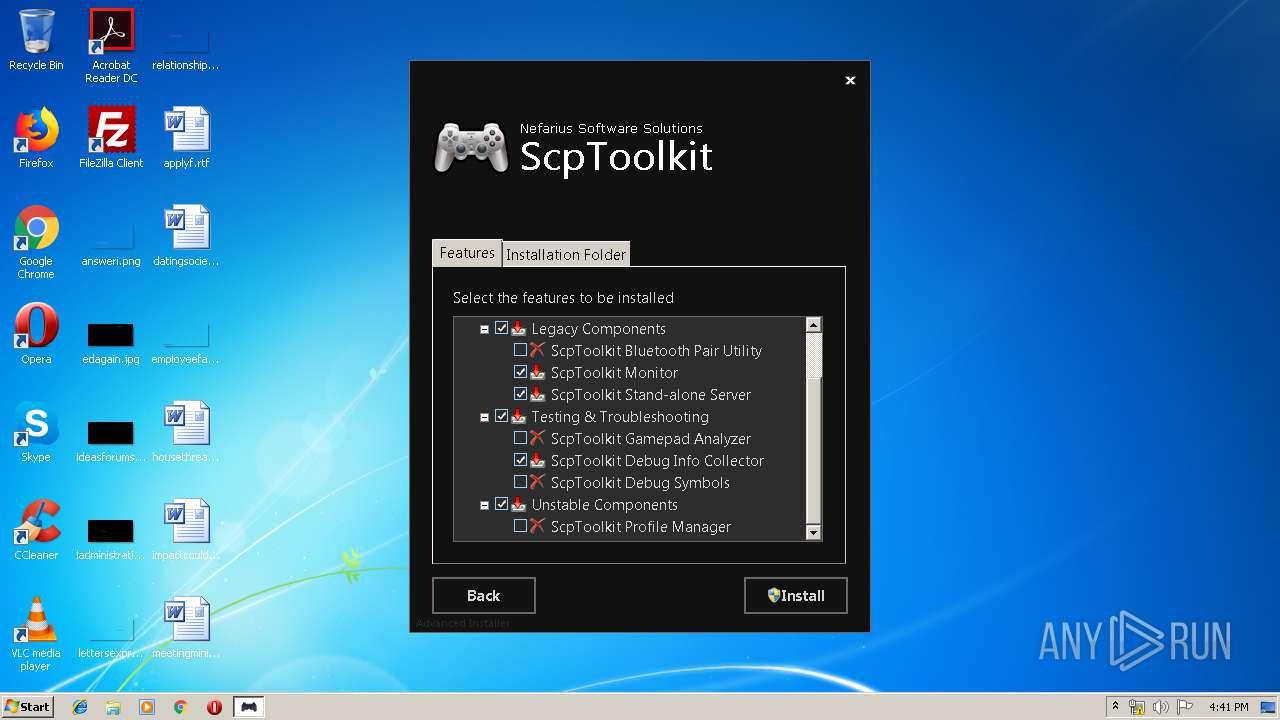Viewport: 1280px width, 720px height.
Task: Check ScpToolkit Bluetooth Pair Utility checkbox
Action: point(520,350)
